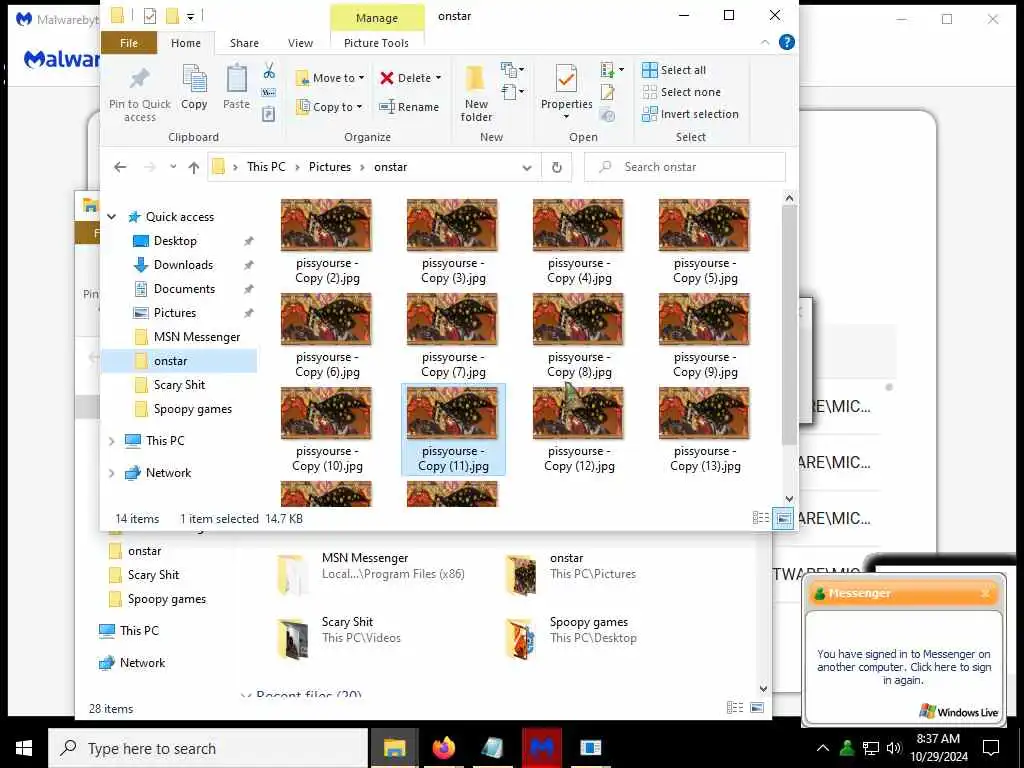1024x768 pixels.
Task: Click Pictures in the breadcrumb path
Action: click(x=330, y=167)
